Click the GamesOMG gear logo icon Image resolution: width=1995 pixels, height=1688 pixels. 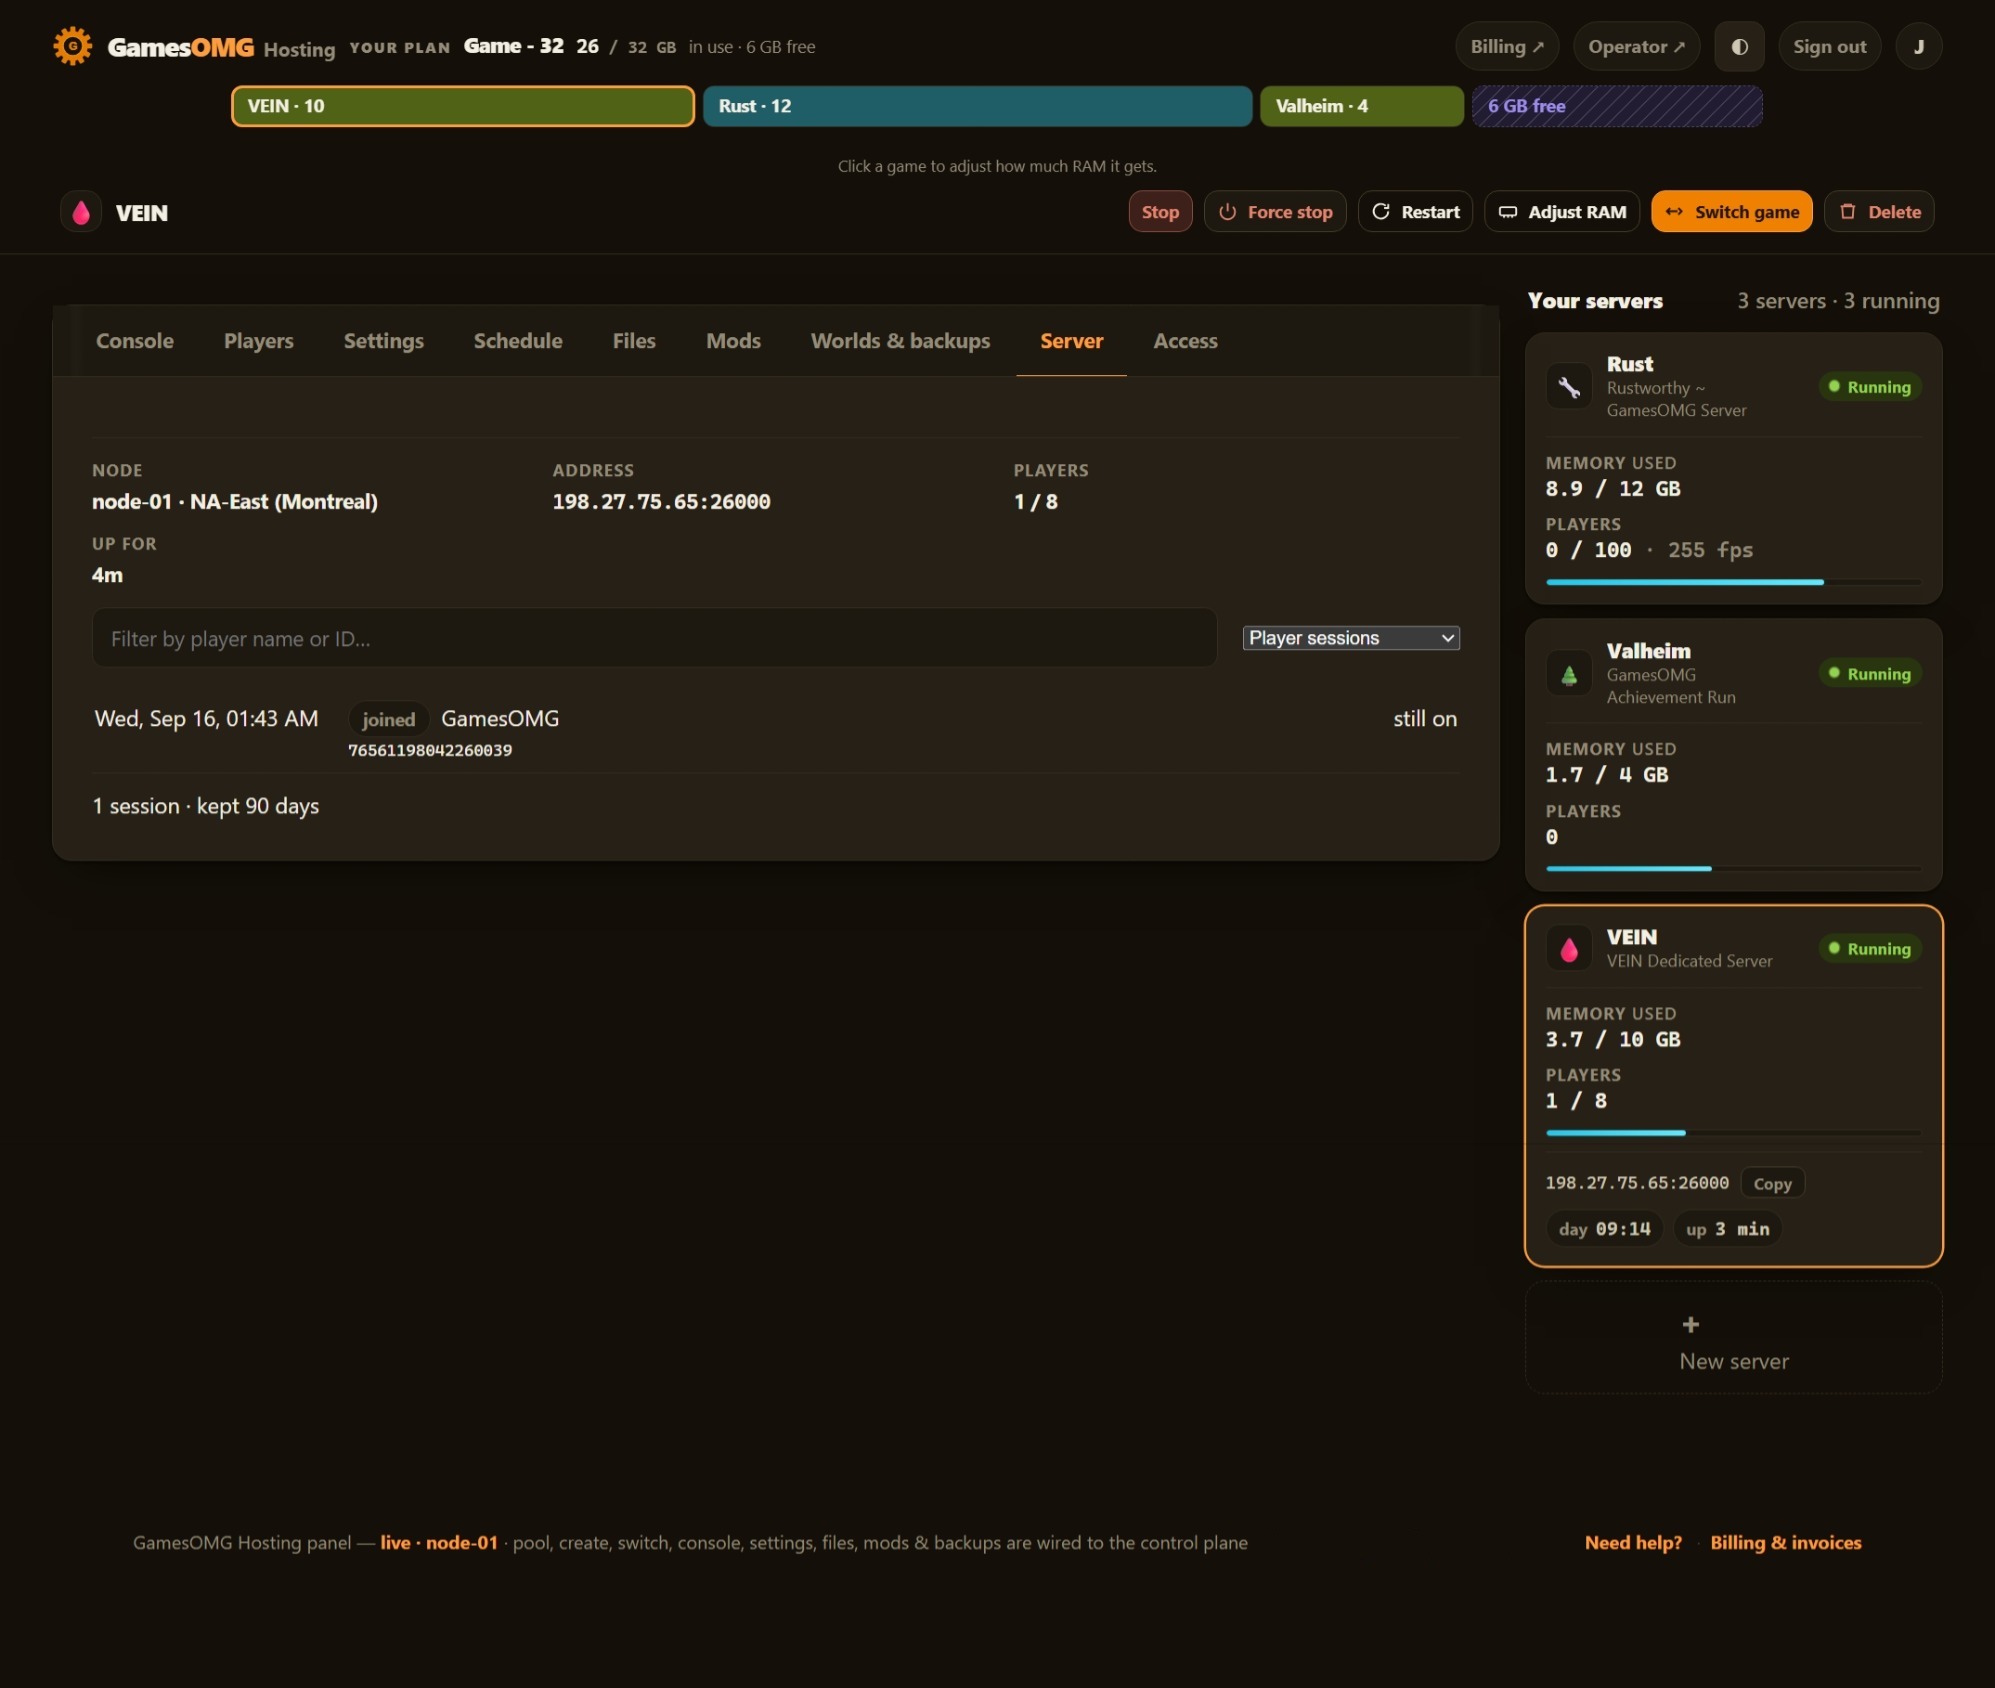pos(72,46)
